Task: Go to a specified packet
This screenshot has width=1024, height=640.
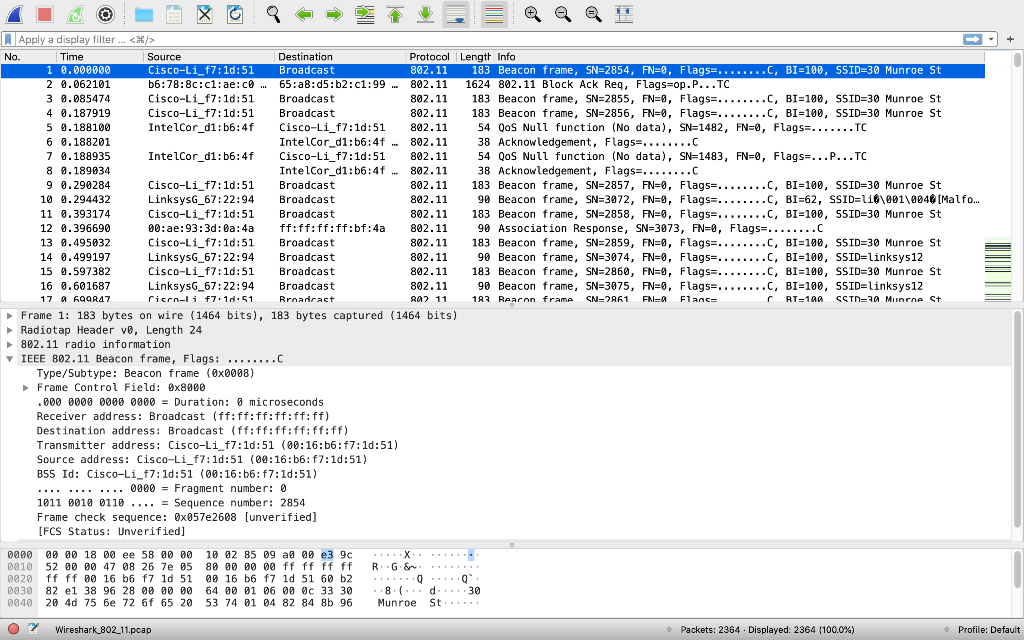Action: pyautogui.click(x=364, y=14)
